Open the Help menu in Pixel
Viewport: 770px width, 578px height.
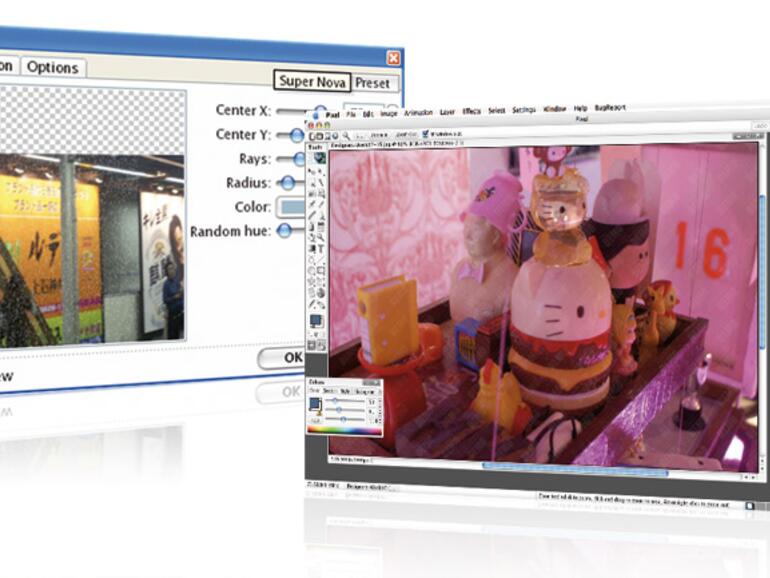click(580, 108)
